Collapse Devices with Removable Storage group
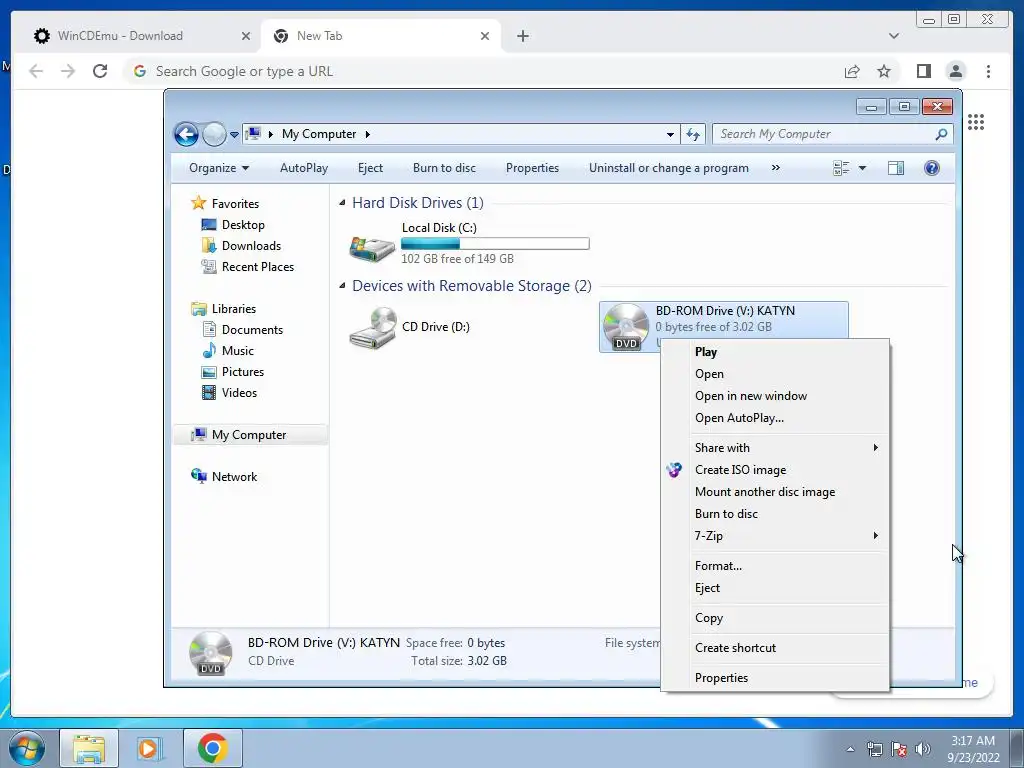The height and width of the screenshot is (768, 1024). [342, 285]
